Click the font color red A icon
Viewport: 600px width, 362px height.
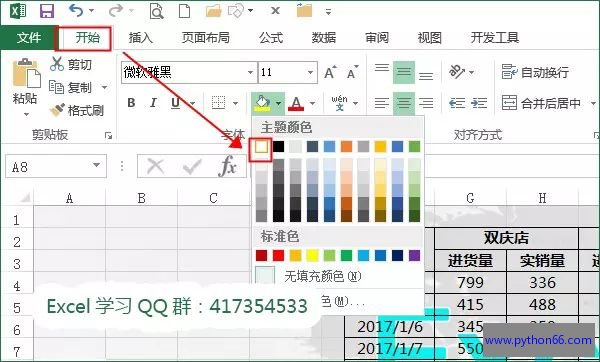pos(296,103)
